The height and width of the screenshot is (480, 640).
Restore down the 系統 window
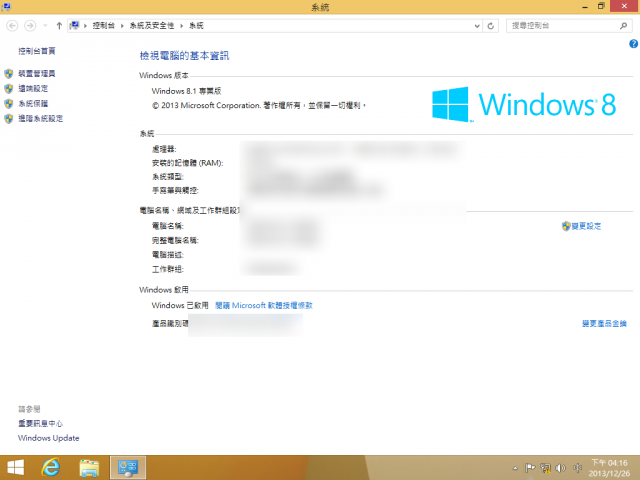(x=601, y=7)
